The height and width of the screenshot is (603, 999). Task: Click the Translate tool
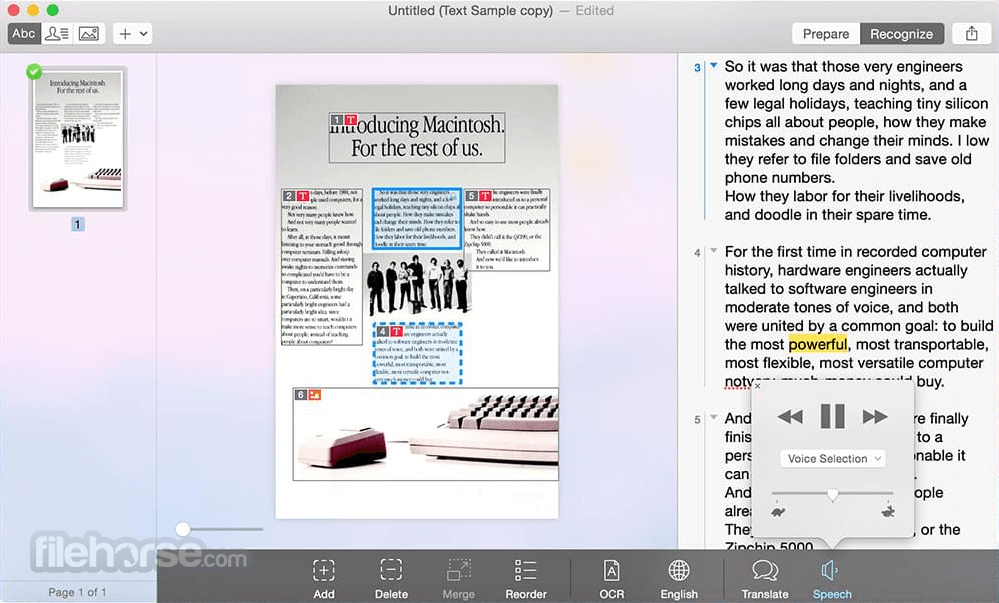[765, 579]
